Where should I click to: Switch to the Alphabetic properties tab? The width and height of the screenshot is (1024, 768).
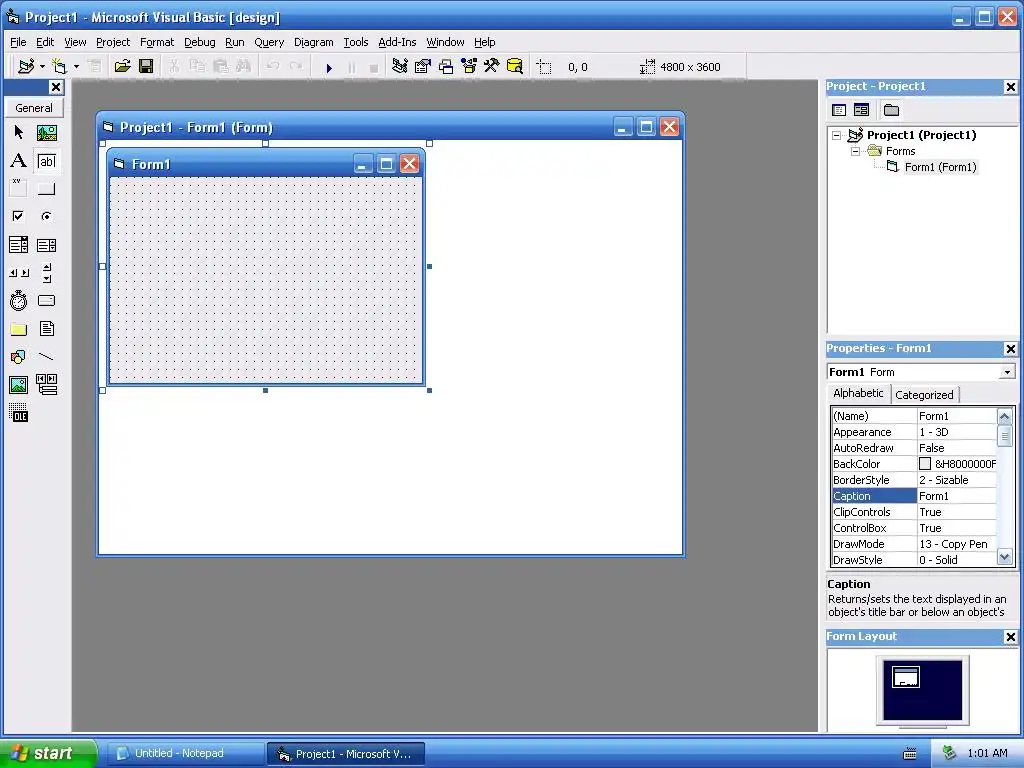click(x=858, y=393)
